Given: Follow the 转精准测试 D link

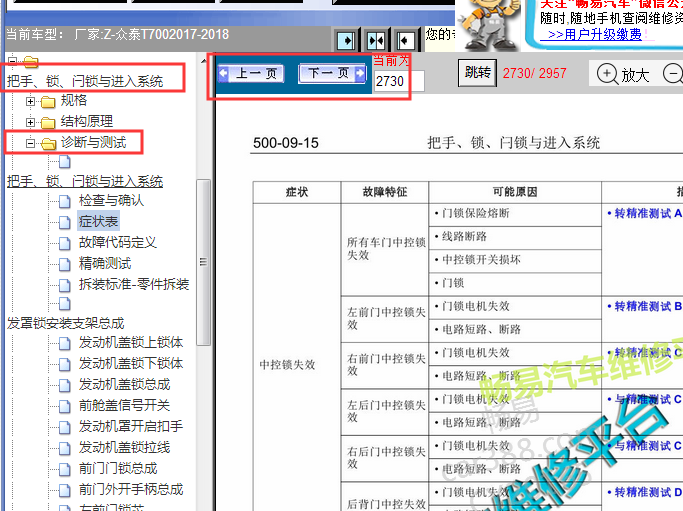Looking at the screenshot, I should click(x=644, y=492).
